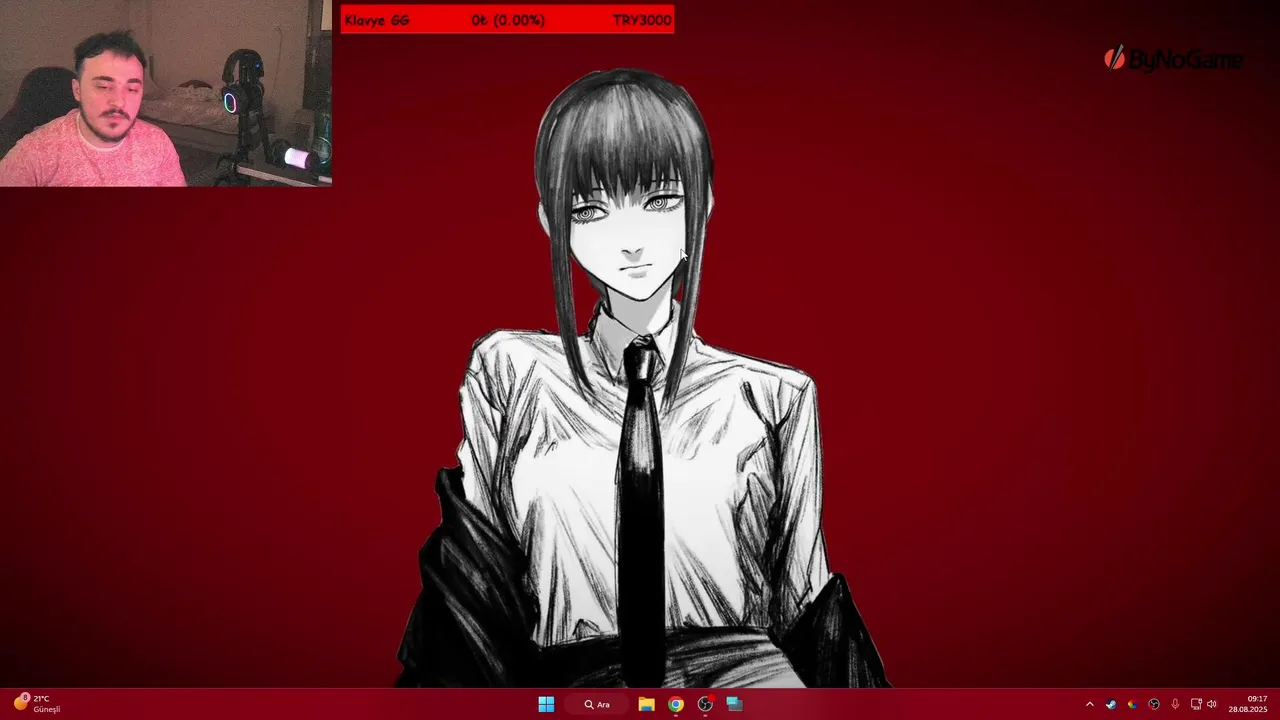Screen dimensions: 1280x720
Task: Open OBS Studio from the taskbar
Action: pyautogui.click(x=705, y=704)
